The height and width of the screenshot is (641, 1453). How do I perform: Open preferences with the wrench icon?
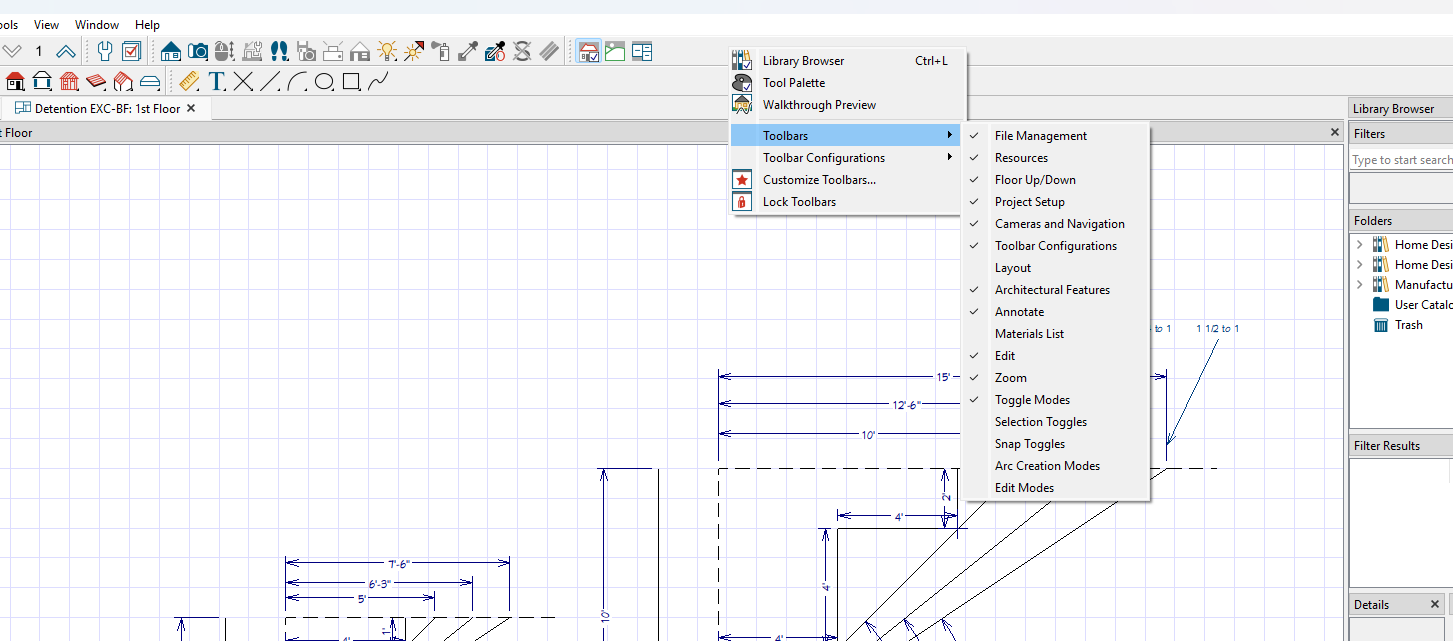(105, 51)
